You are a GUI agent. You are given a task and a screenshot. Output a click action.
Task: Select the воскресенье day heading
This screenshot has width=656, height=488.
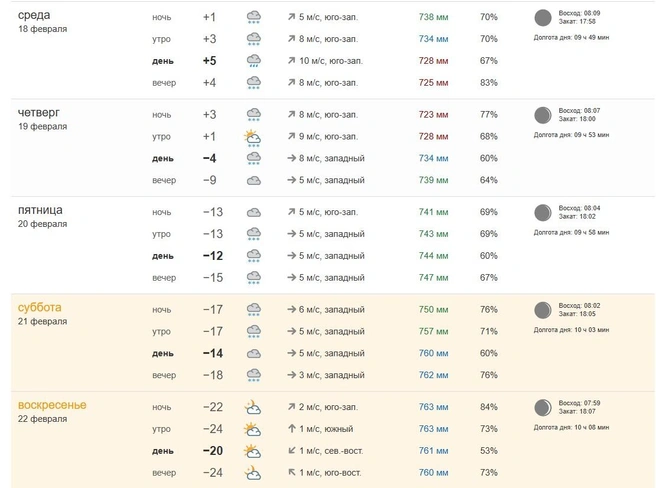point(52,405)
